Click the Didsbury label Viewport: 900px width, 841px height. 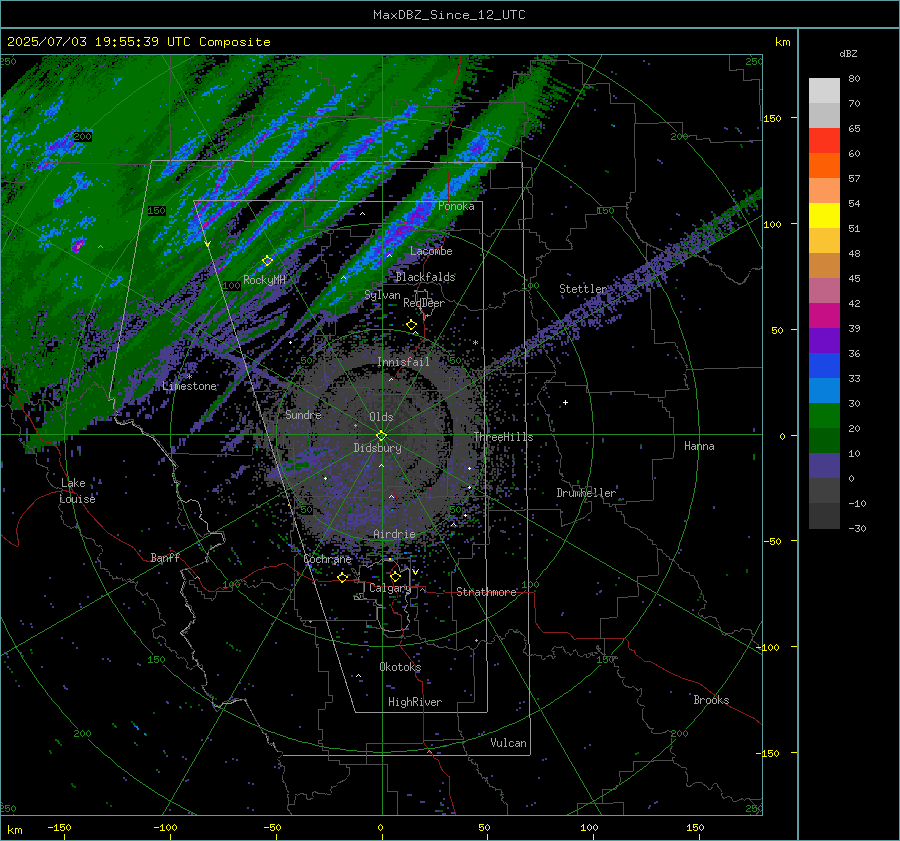[x=377, y=448]
